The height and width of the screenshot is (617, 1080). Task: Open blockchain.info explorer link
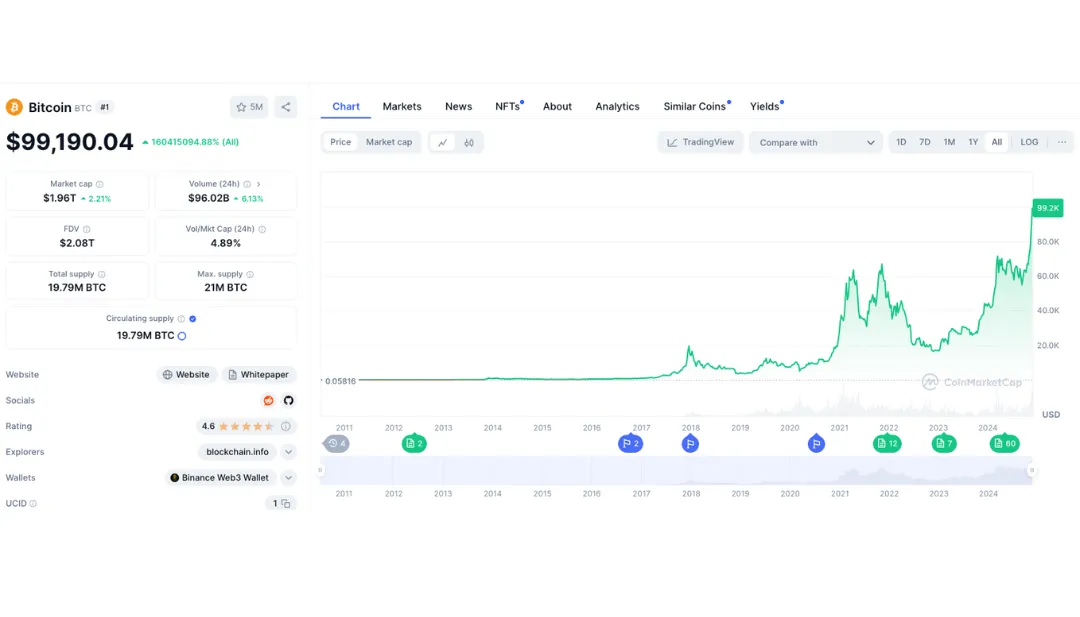tap(238, 452)
